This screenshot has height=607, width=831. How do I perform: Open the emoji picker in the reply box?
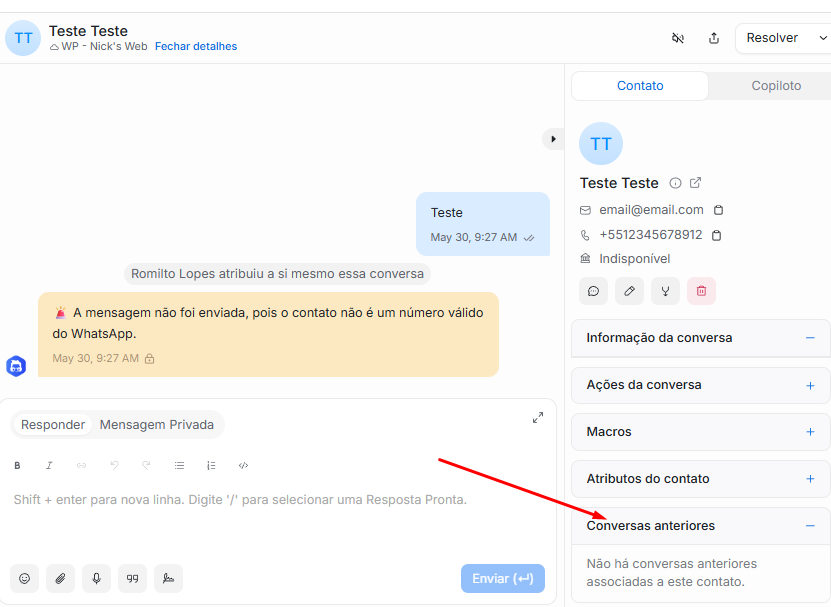click(x=25, y=578)
